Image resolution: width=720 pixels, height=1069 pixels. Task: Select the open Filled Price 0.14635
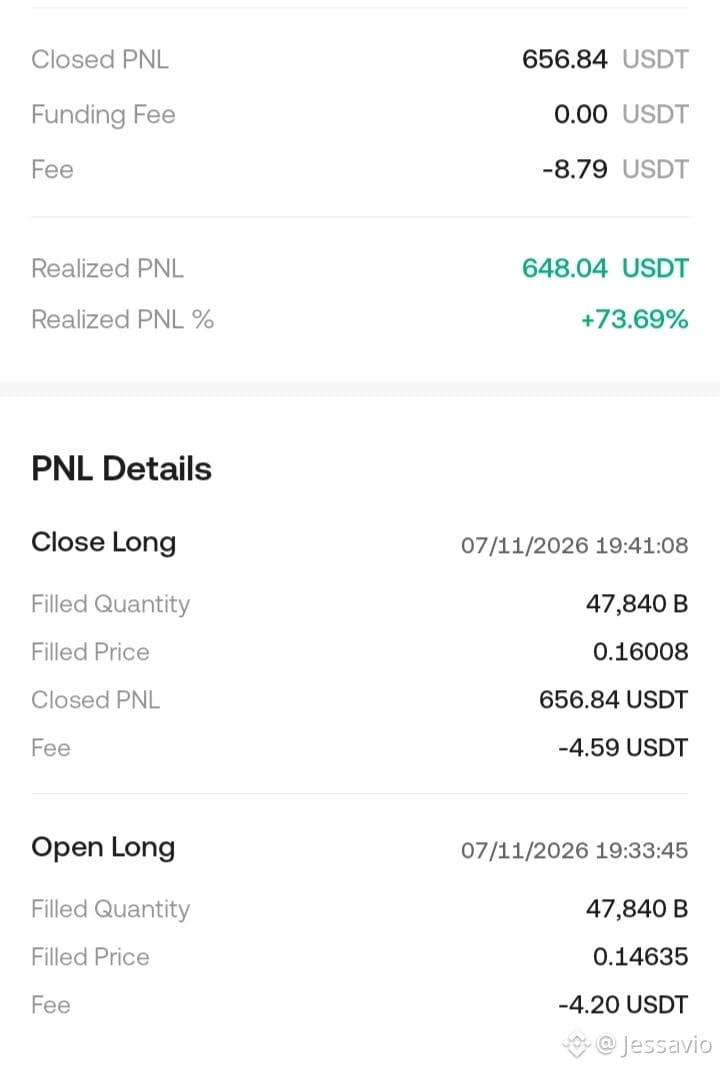(x=640, y=957)
